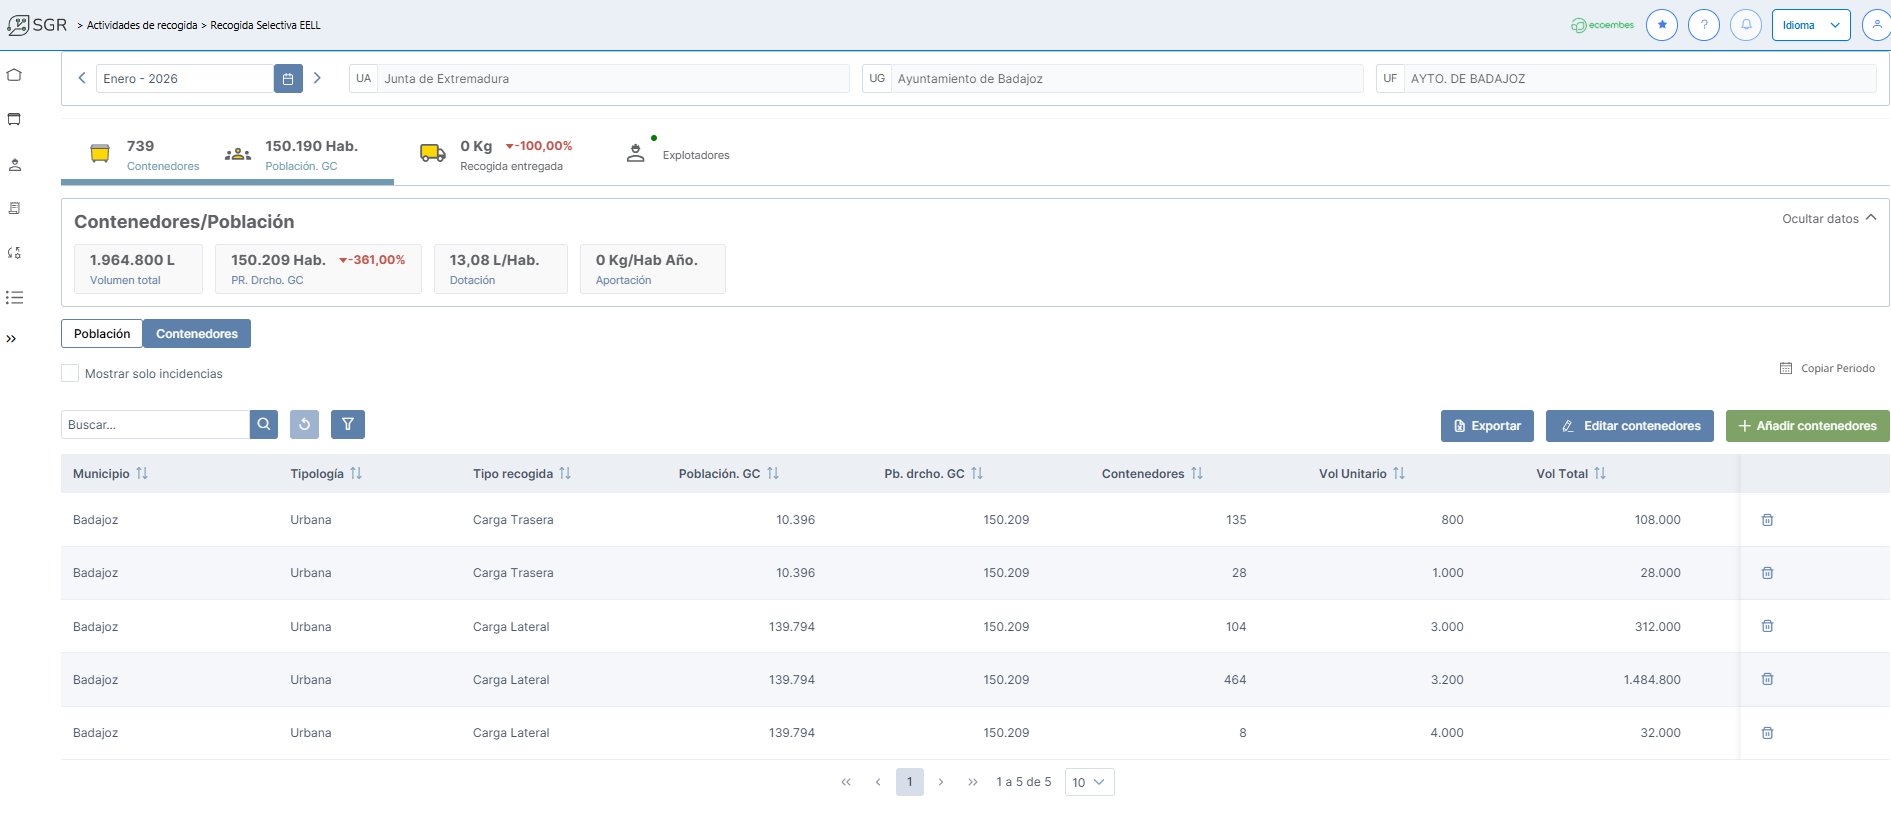Select the Contenedores toggle view
Screen dimensions: 1891x831
[197, 334]
